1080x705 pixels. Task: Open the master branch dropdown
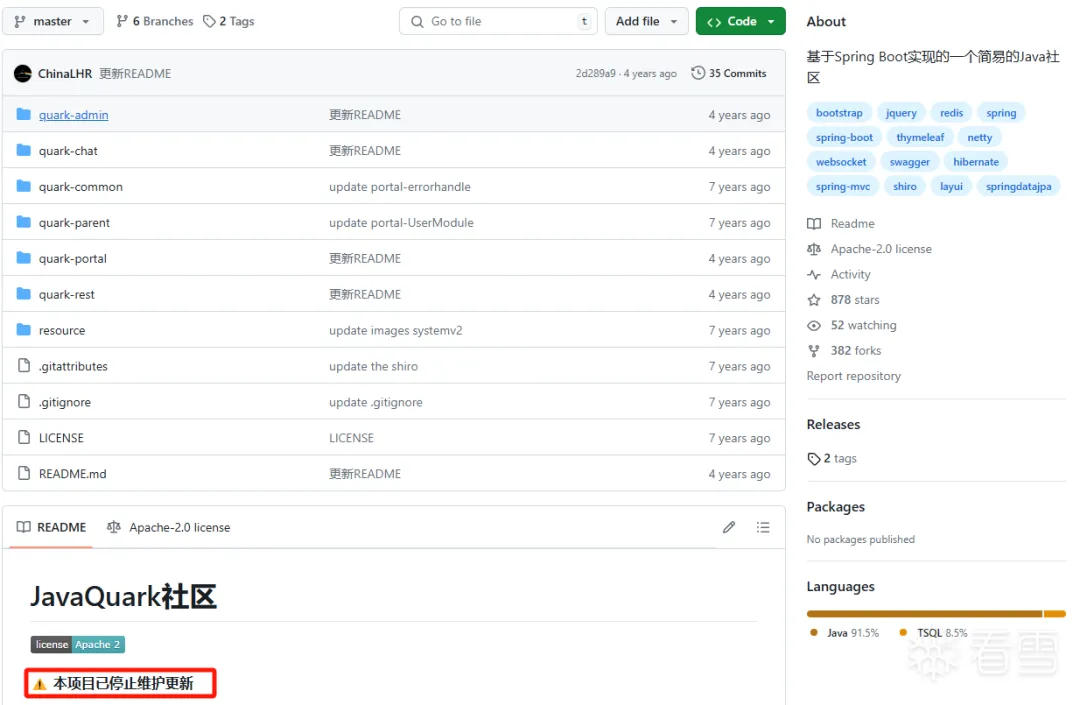click(53, 21)
